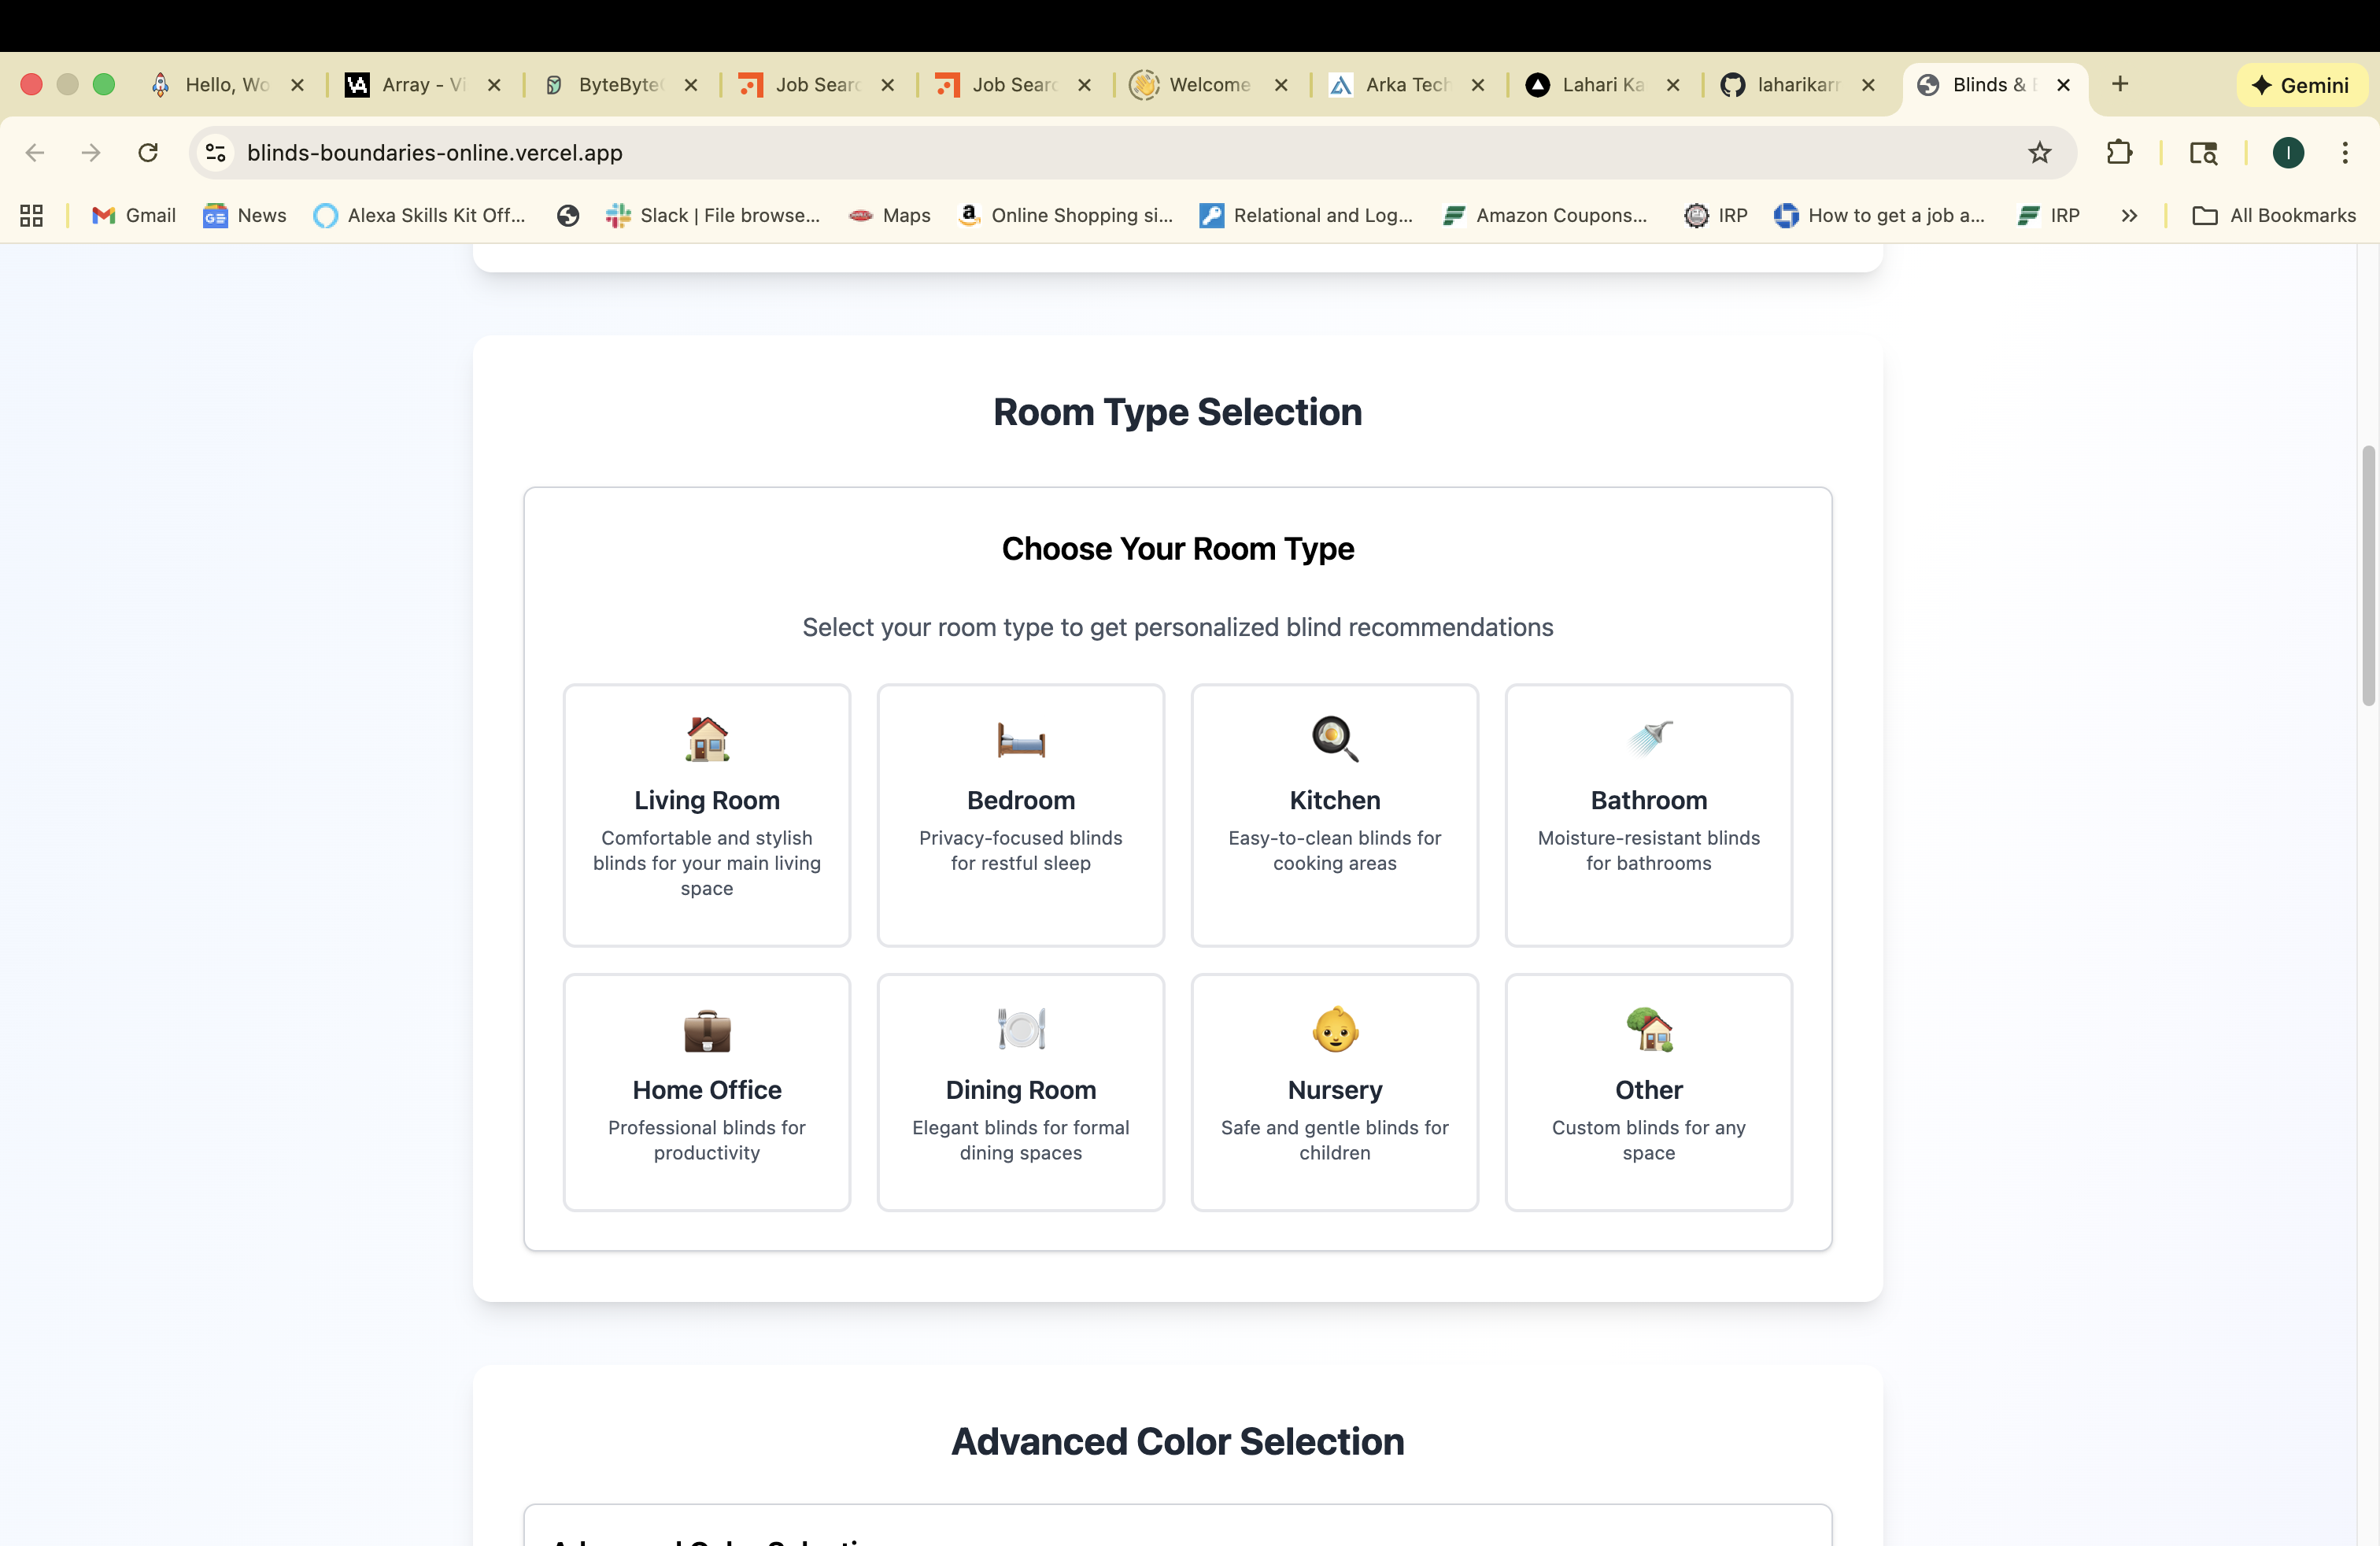Select the Bathroom room type

1648,815
